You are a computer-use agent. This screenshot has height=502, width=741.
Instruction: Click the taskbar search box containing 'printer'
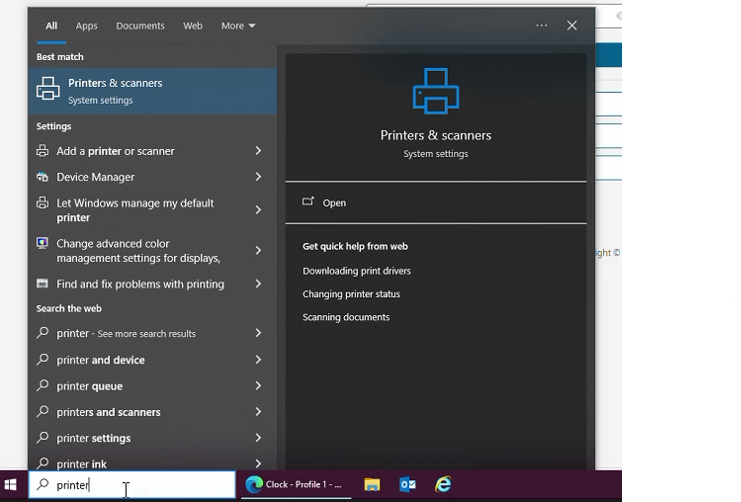coord(132,485)
